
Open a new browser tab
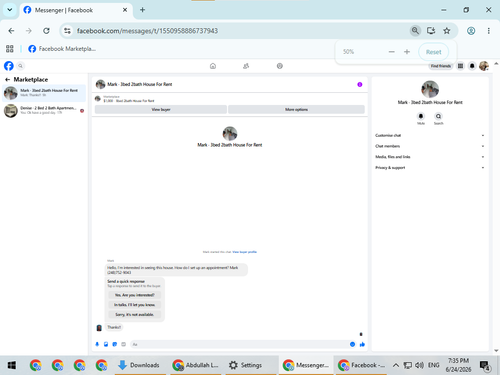pos(142,10)
